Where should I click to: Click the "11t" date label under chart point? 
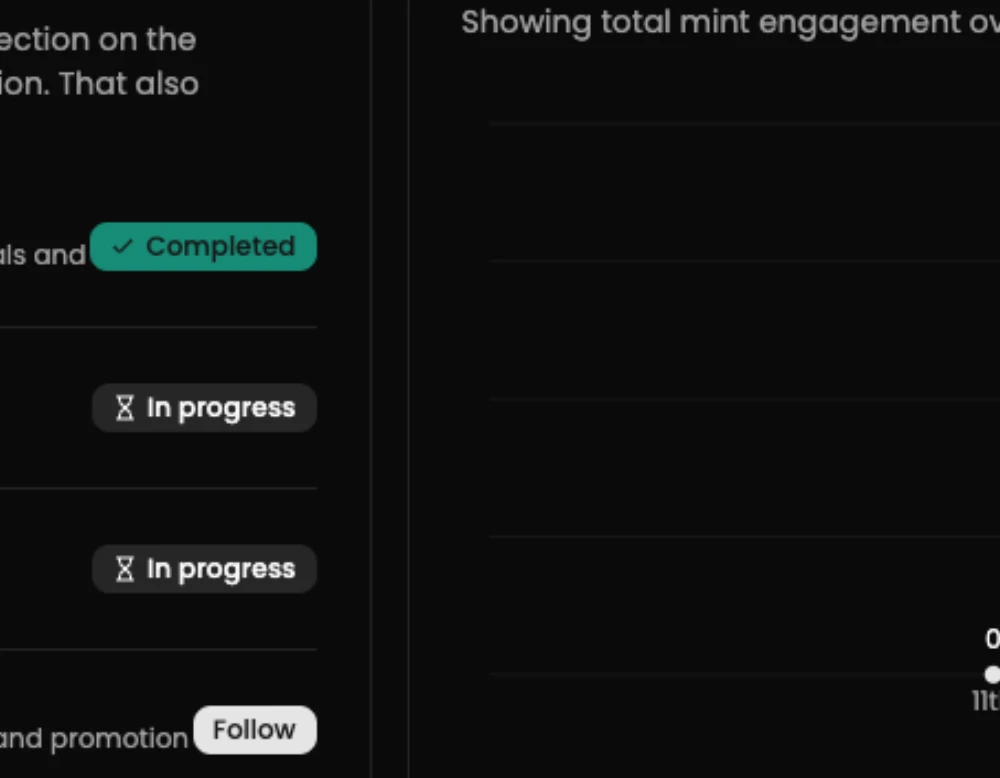[x=985, y=701]
